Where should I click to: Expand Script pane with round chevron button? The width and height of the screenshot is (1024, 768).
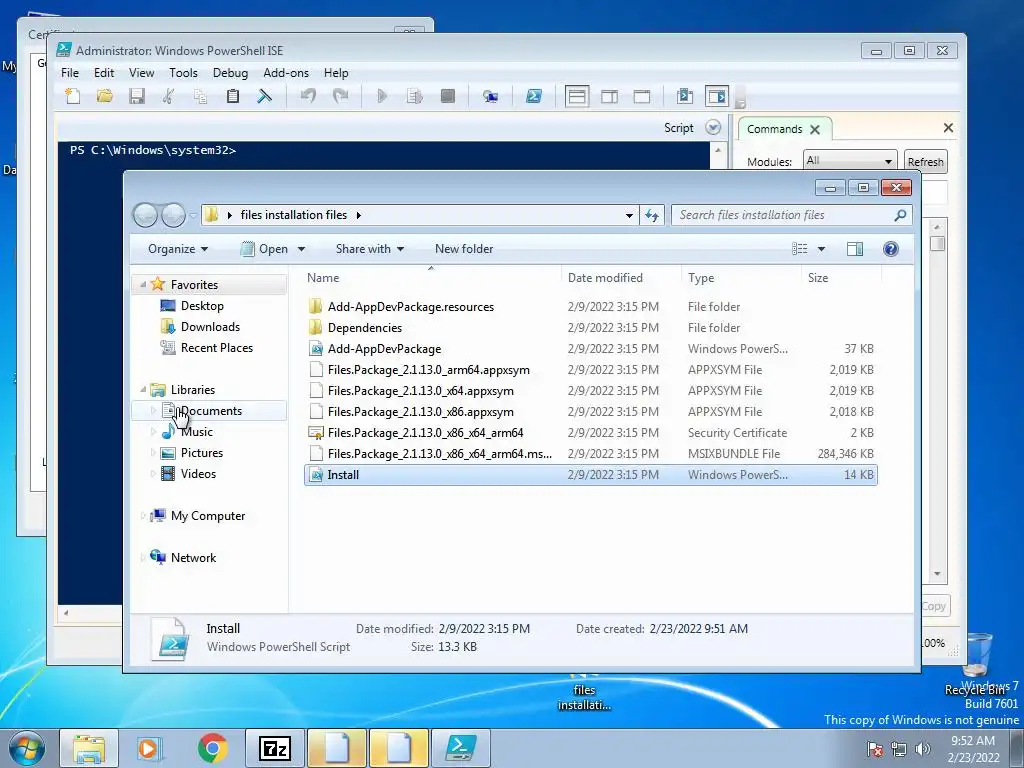click(x=713, y=128)
